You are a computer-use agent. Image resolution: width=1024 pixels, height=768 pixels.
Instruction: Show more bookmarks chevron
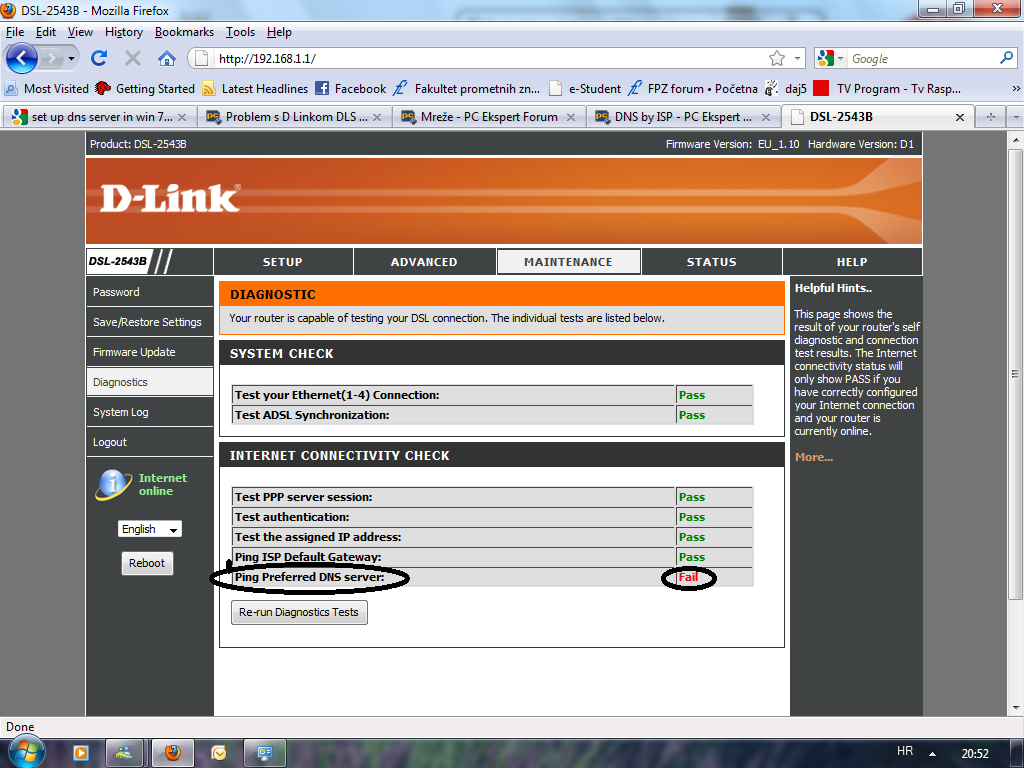(x=1016, y=88)
